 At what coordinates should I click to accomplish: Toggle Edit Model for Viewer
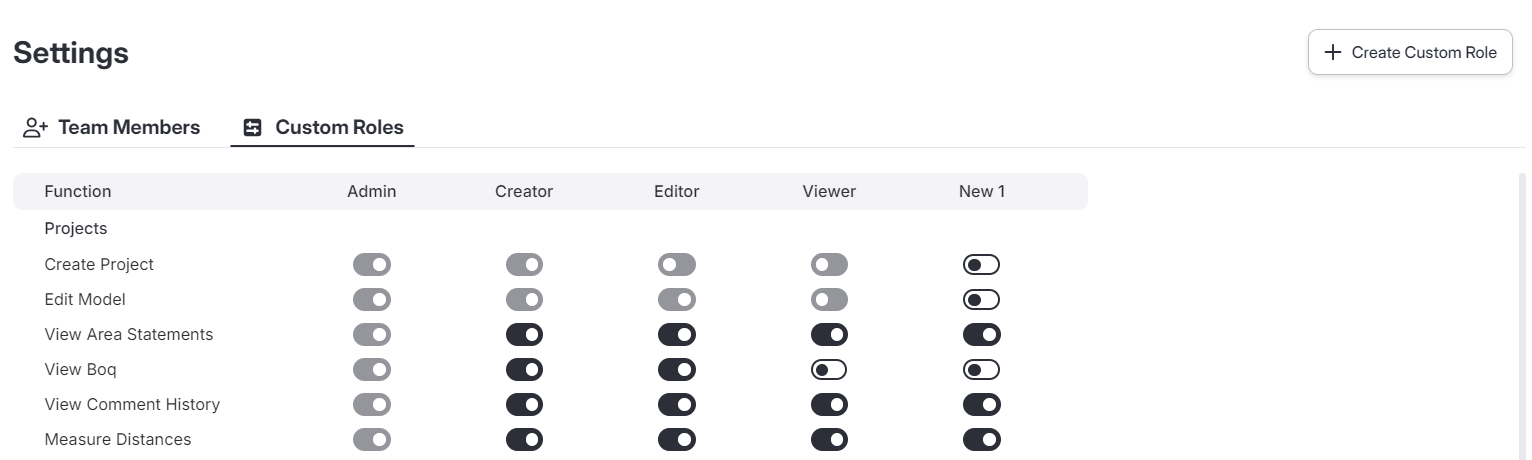click(829, 300)
